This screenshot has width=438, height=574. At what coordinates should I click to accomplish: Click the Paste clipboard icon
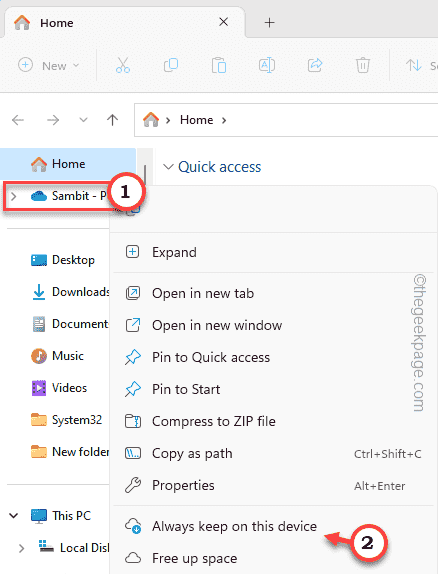click(219, 66)
